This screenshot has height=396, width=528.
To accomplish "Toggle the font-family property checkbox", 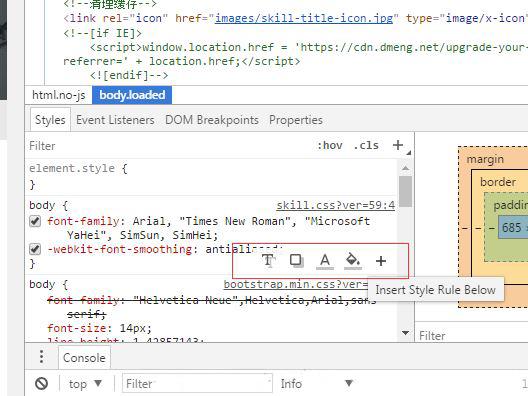I will pyautogui.click(x=35, y=222).
